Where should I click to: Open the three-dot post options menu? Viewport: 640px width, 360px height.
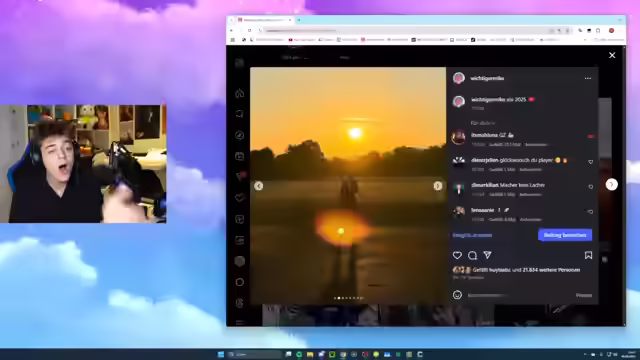pos(588,78)
